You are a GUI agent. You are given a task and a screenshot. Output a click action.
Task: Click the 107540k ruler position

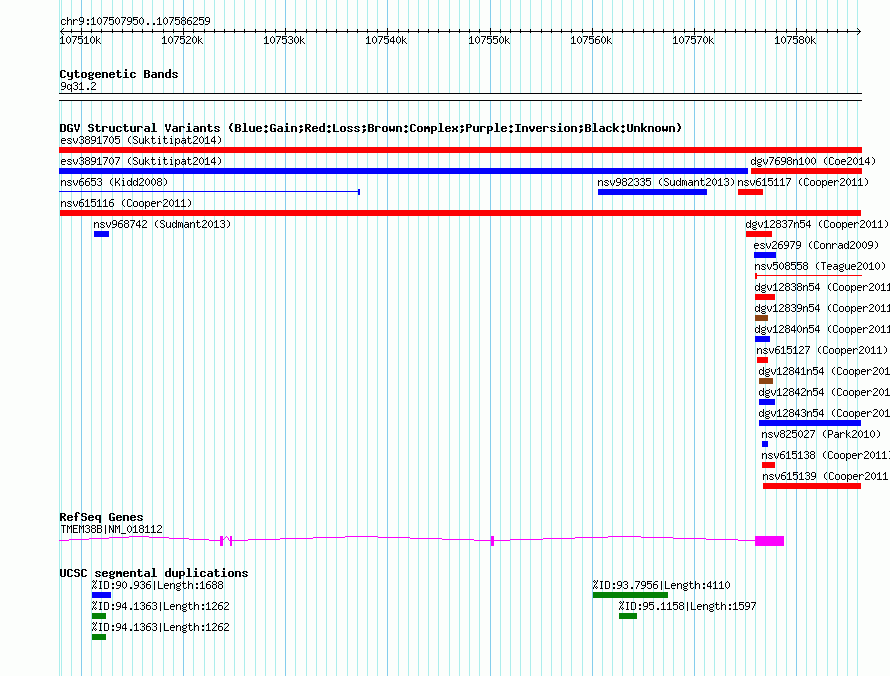point(386,40)
